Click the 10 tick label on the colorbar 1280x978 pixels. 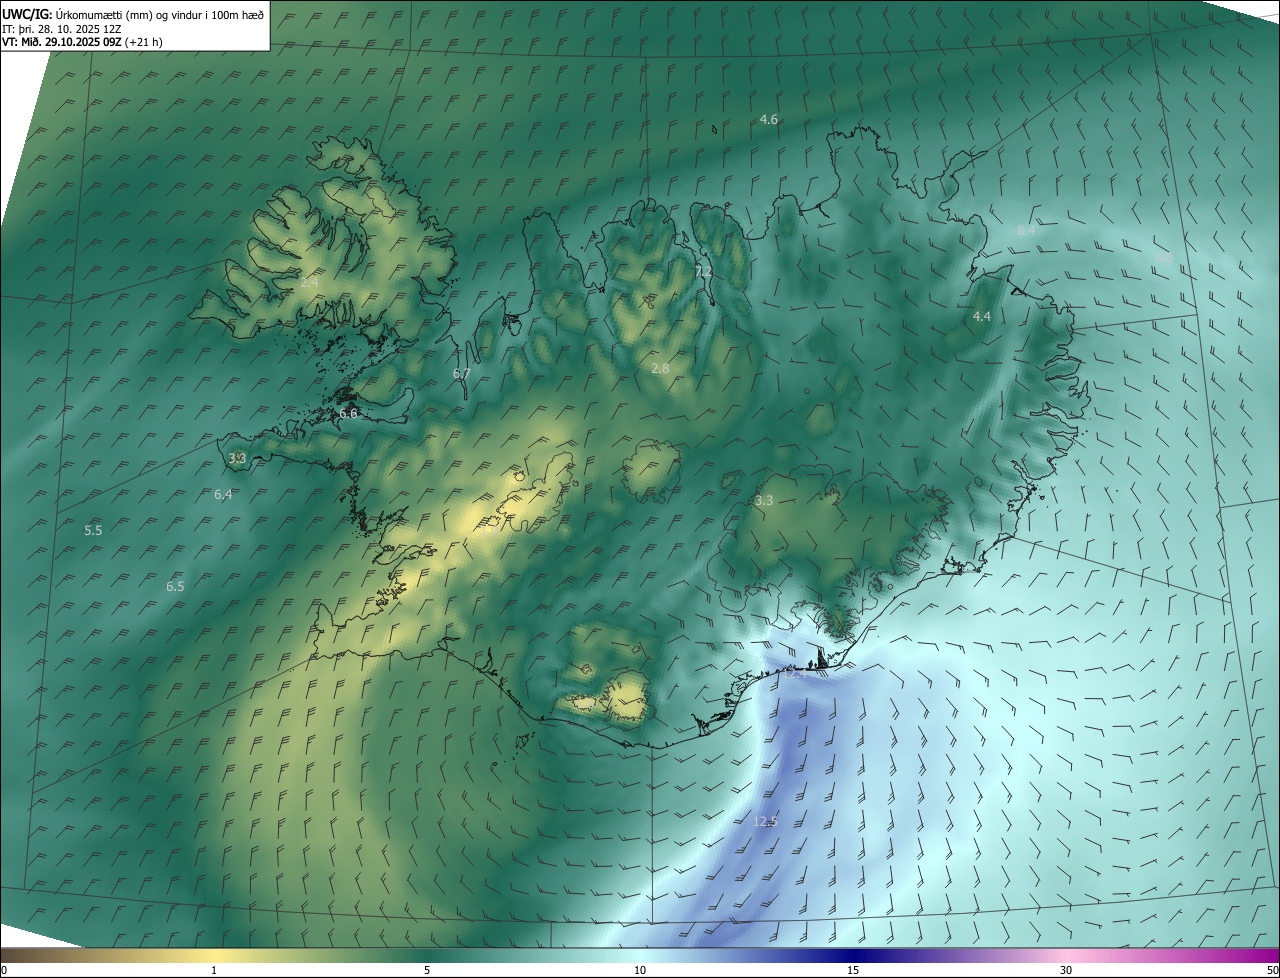[639, 970]
